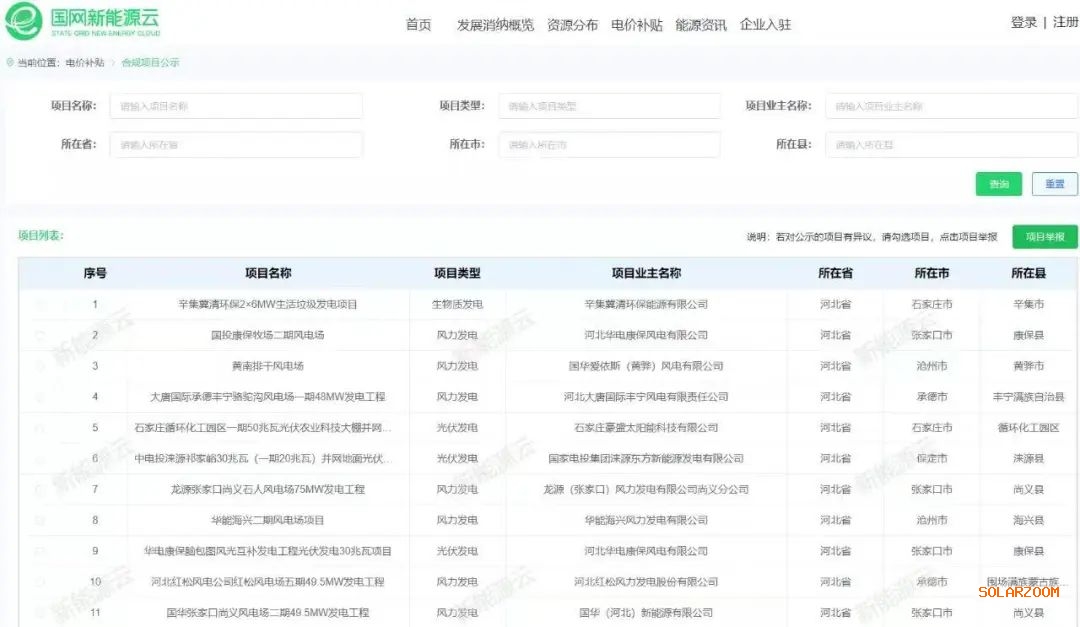Open the 所在省 province field
Screen dimensions: 1080x627
coord(236,145)
